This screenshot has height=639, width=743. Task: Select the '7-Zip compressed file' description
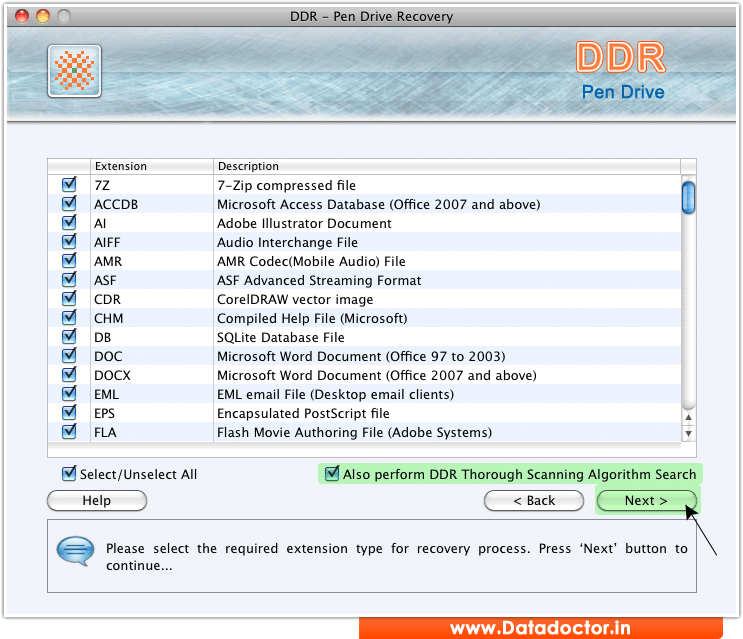[286, 185]
